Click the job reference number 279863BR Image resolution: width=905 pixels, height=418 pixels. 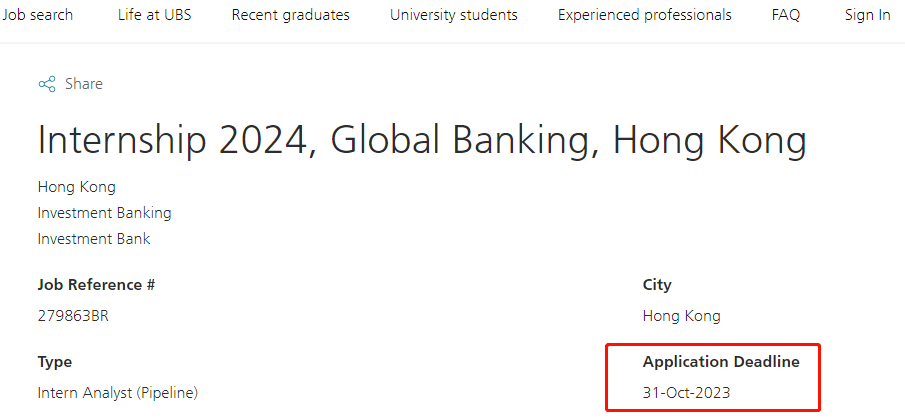coord(73,316)
